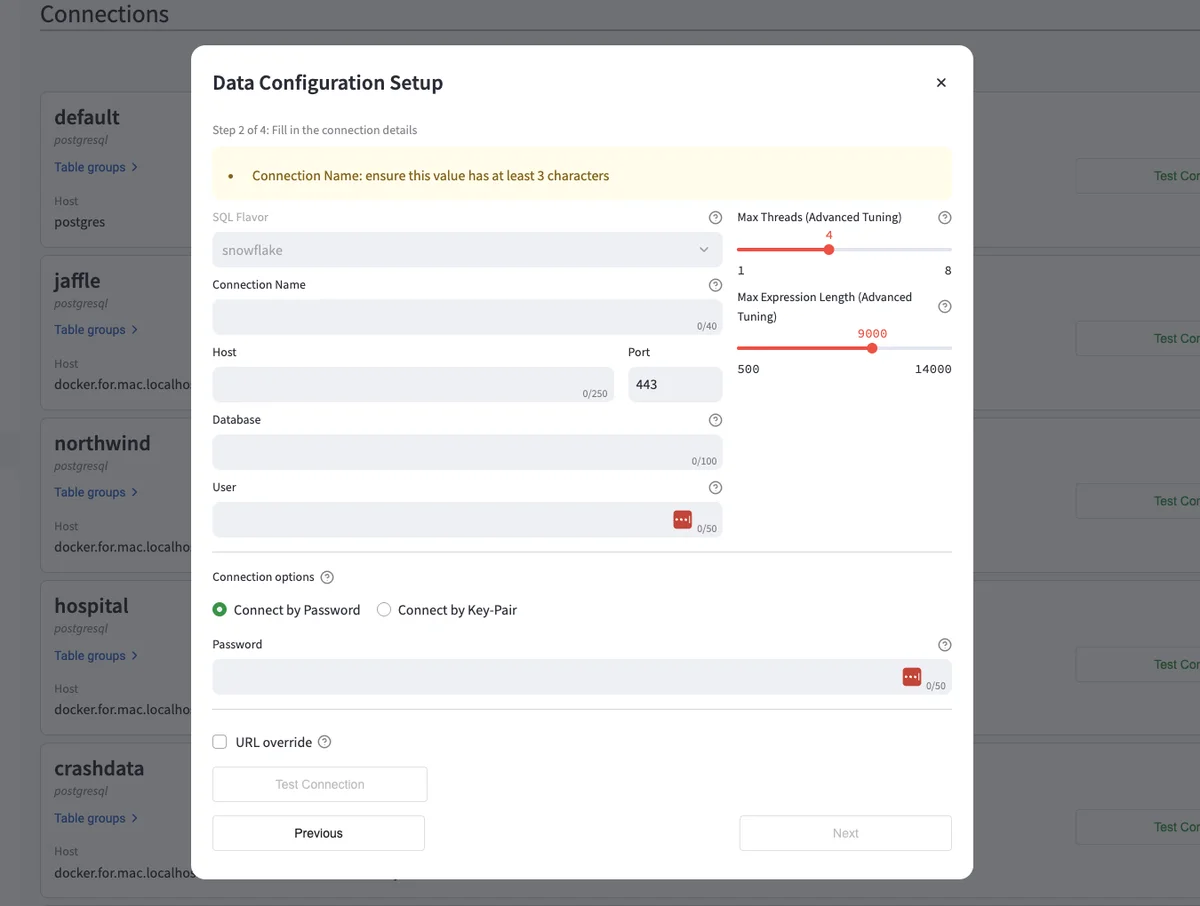
Task: Click help icon beside Database field
Action: tap(715, 420)
